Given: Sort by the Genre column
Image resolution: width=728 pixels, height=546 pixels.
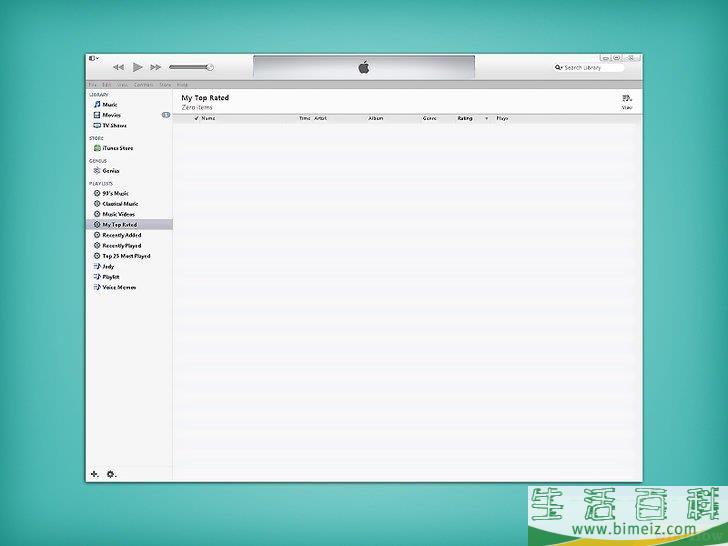Looking at the screenshot, I should [429, 118].
